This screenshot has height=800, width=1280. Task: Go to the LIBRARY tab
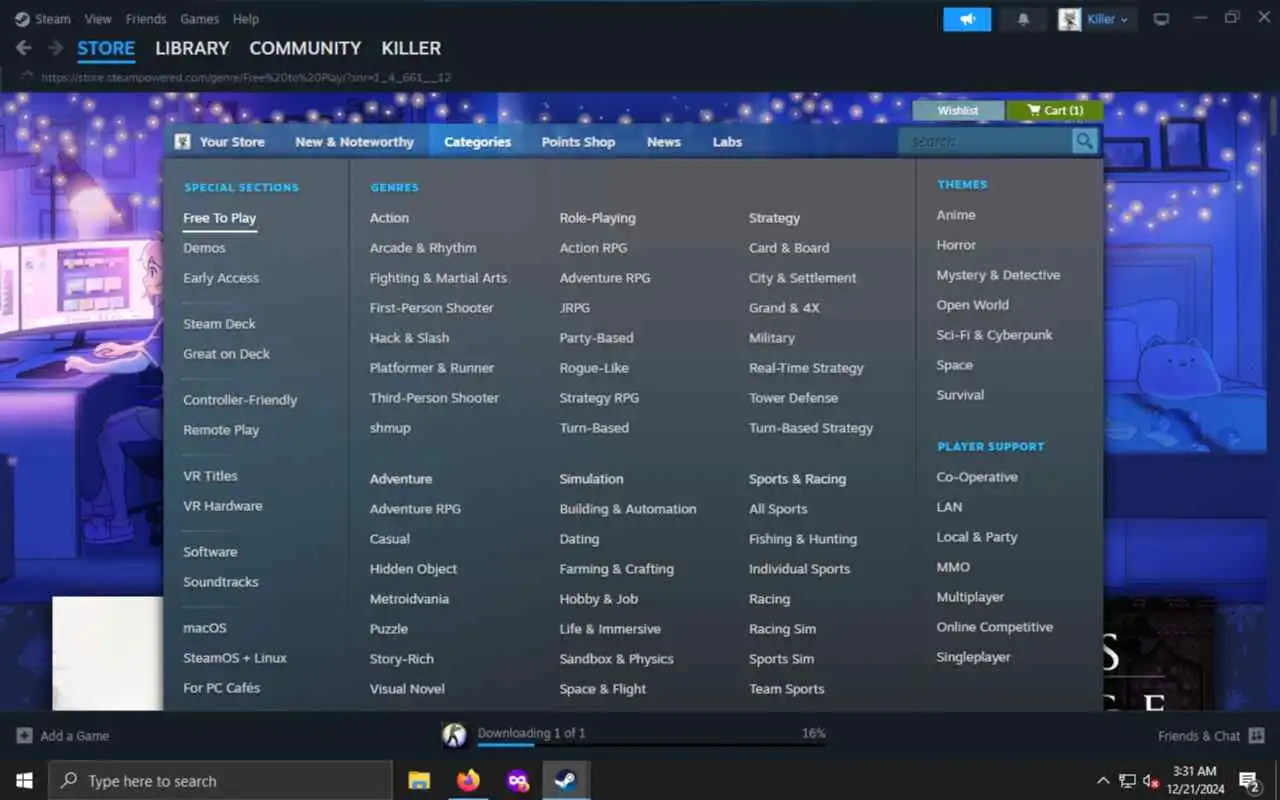click(192, 48)
